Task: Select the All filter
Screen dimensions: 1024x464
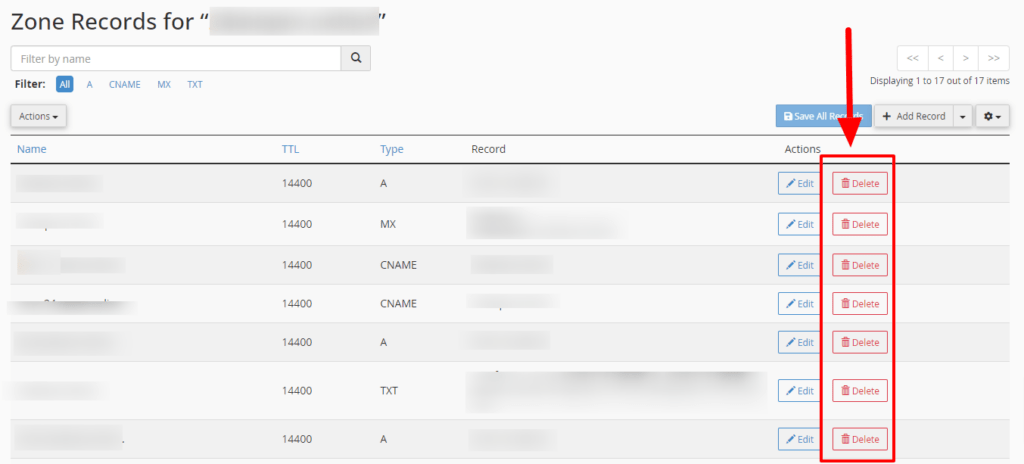Action: (x=64, y=85)
